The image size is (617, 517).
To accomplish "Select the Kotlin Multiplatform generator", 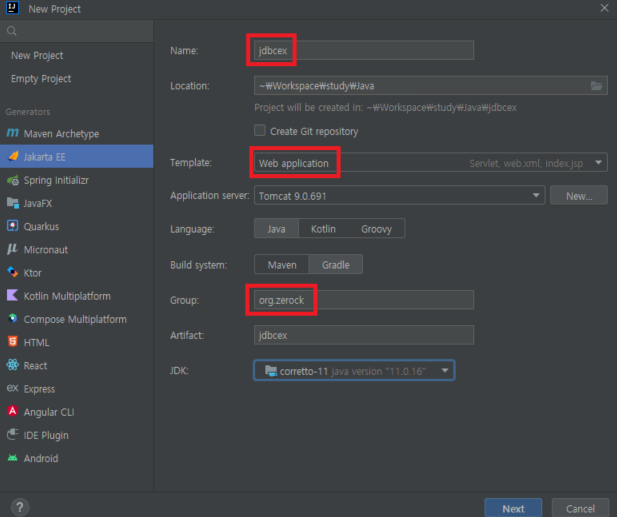I will (76, 295).
